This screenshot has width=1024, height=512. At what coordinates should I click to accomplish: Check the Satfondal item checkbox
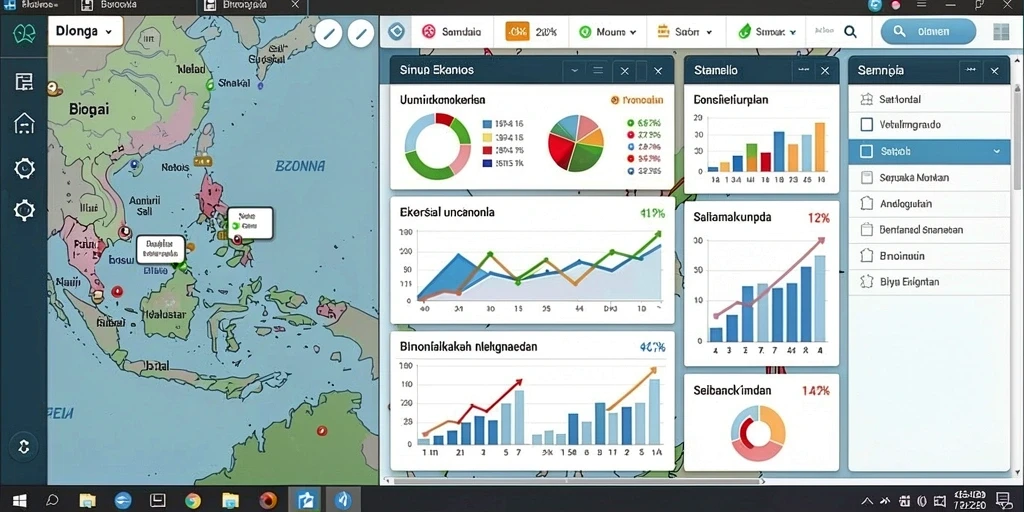(x=867, y=99)
